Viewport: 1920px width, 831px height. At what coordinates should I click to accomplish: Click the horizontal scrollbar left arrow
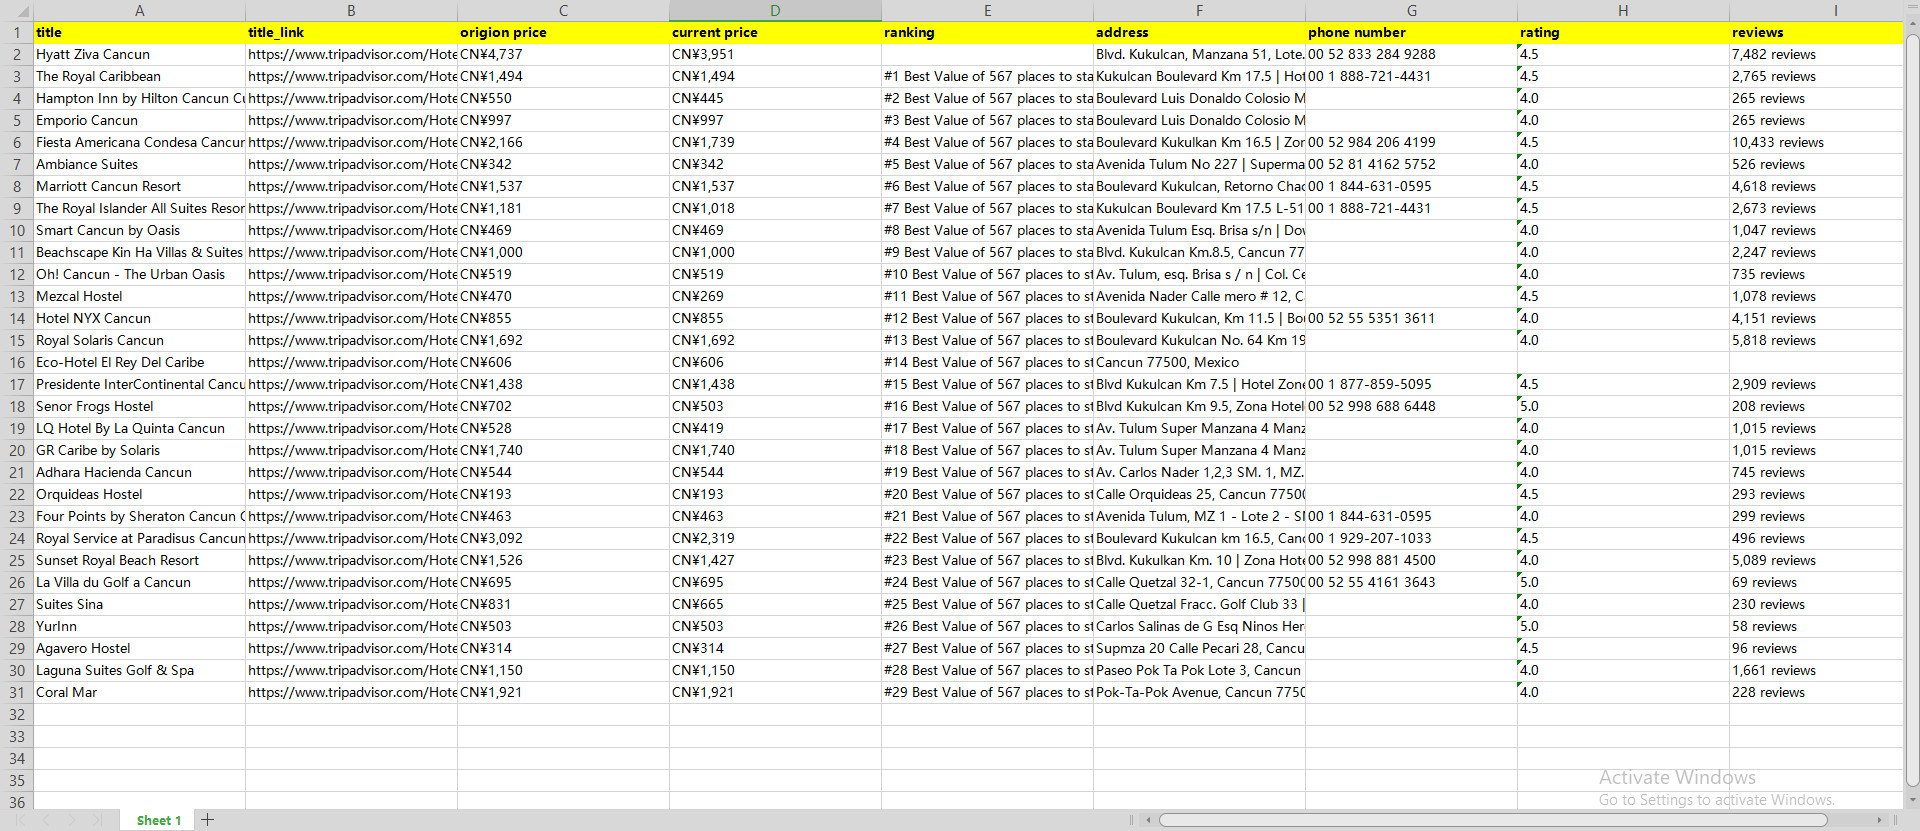pos(1149,820)
